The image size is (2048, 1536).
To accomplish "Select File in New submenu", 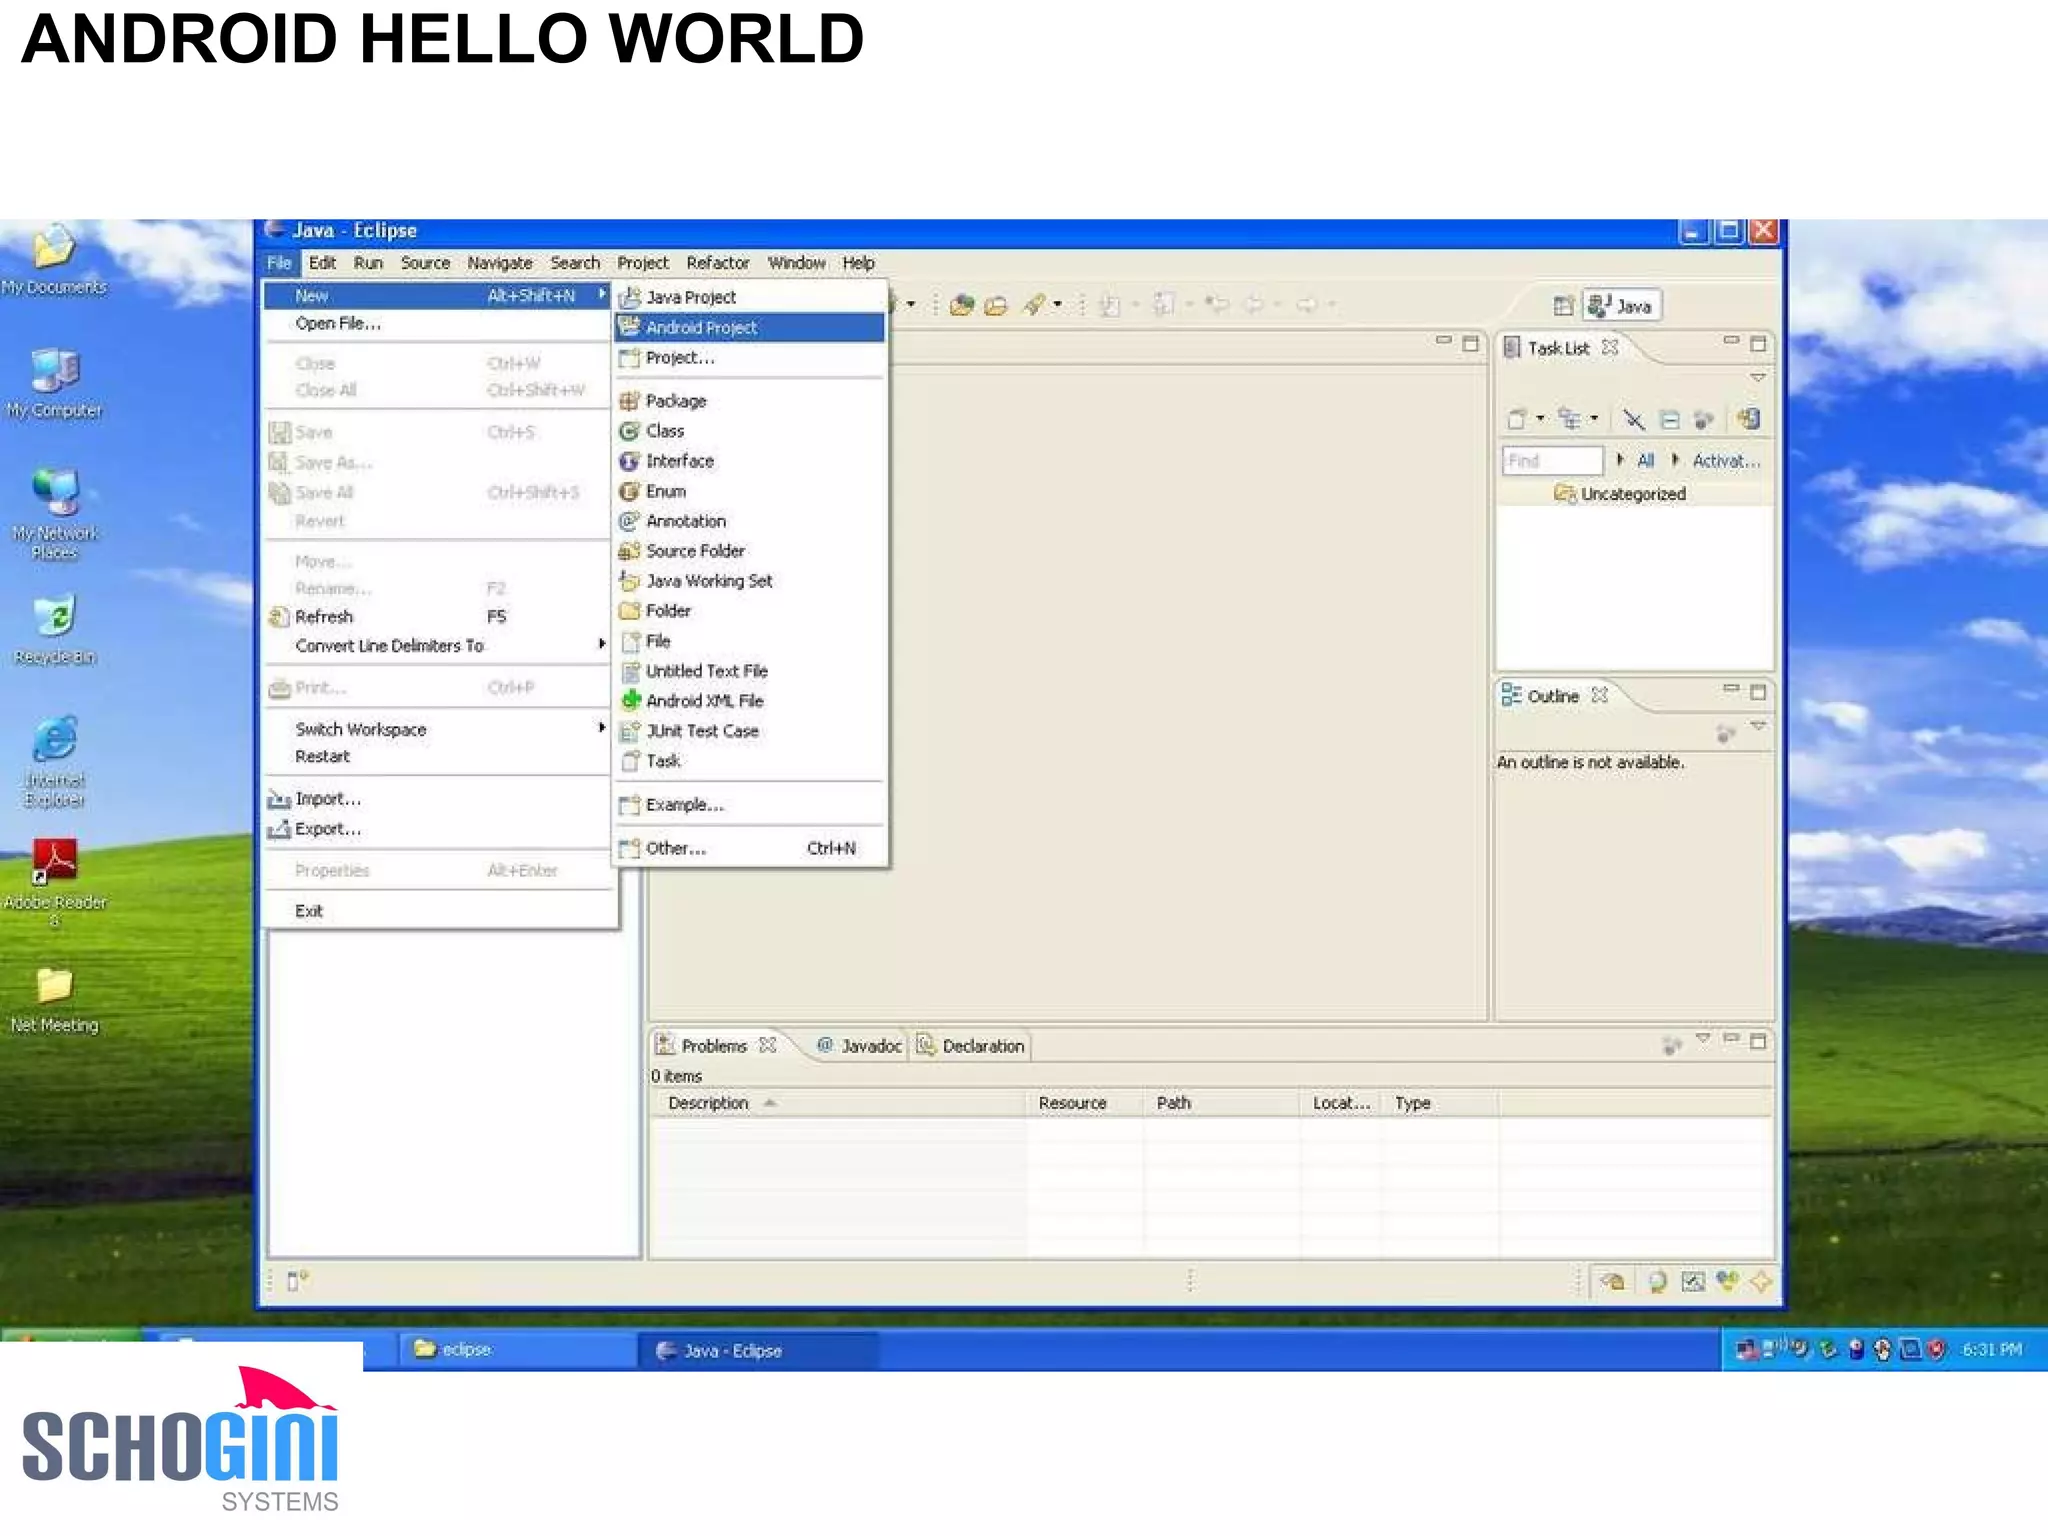I will (x=749, y=641).
